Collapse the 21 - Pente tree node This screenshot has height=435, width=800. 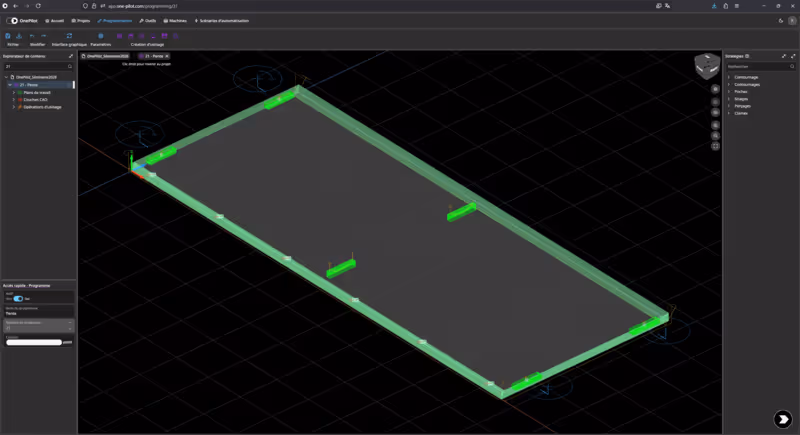point(10,85)
